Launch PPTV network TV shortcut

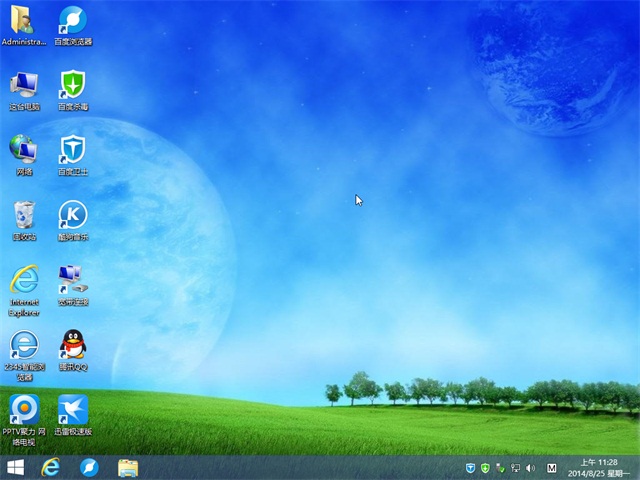point(24,410)
